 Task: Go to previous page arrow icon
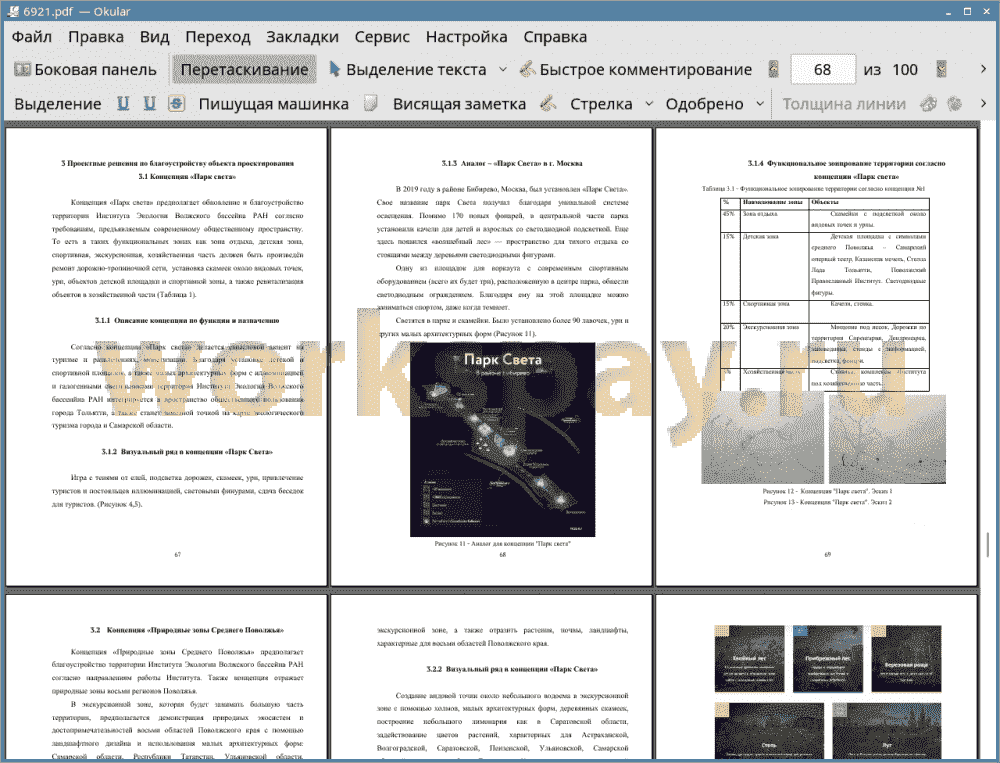[x=774, y=70]
